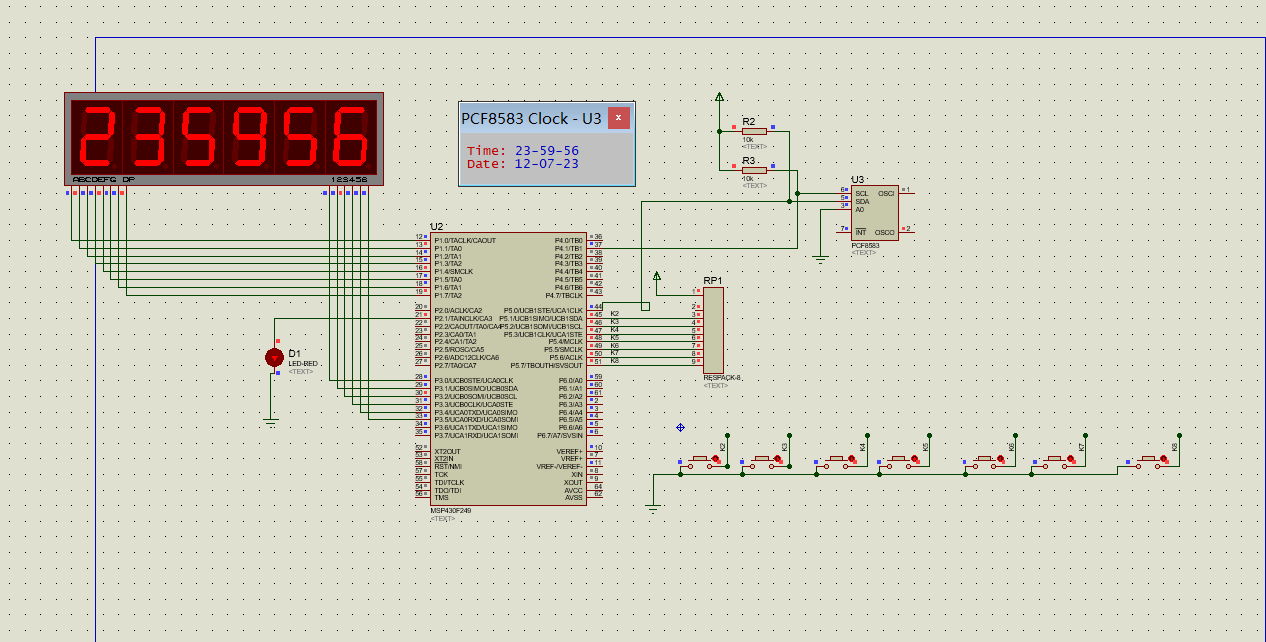
Task: Click the ABCDEFG DP segment label
Action: pos(104,180)
